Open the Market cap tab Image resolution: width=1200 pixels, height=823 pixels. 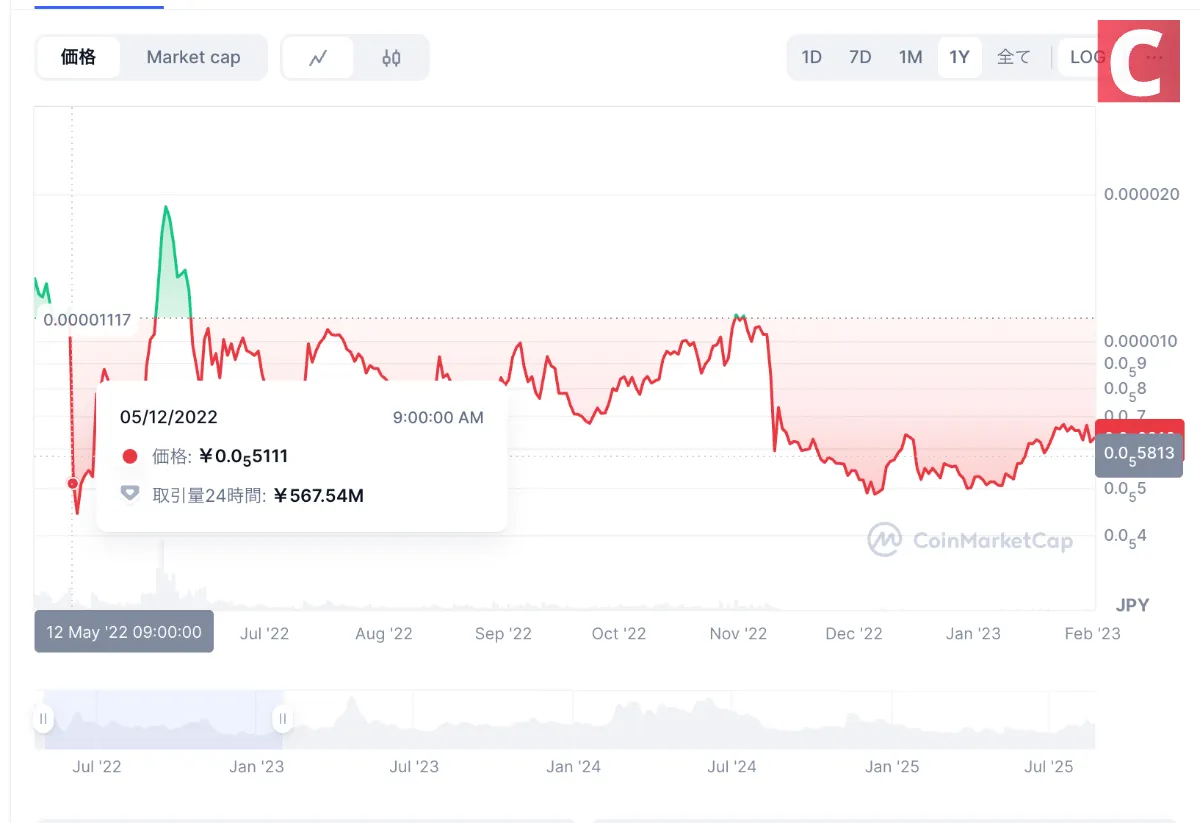[x=194, y=57]
